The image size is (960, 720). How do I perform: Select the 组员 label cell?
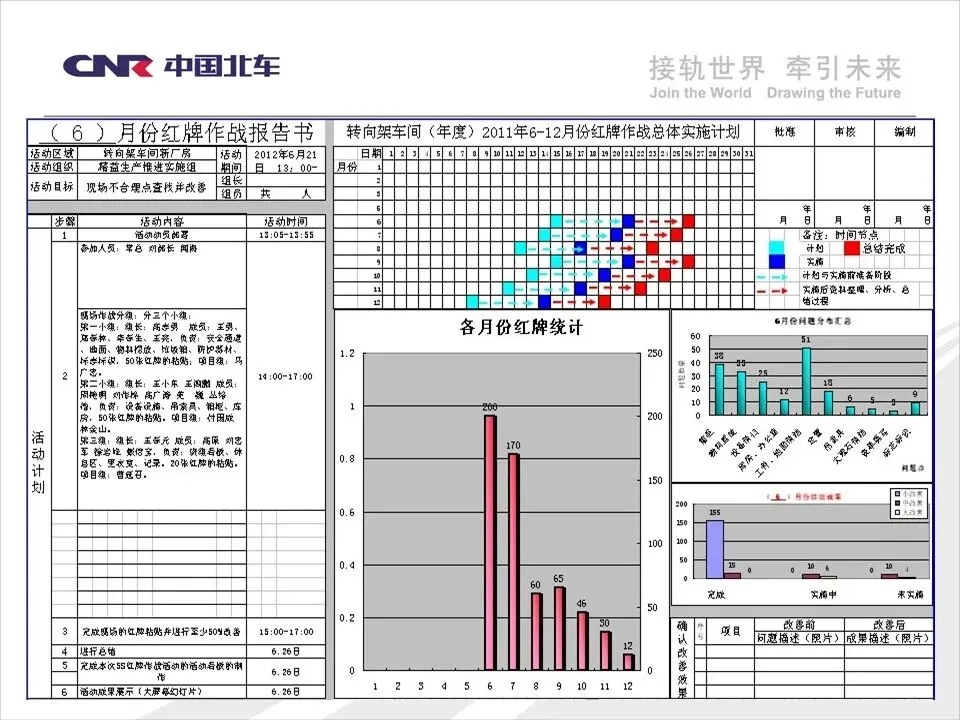232,193
